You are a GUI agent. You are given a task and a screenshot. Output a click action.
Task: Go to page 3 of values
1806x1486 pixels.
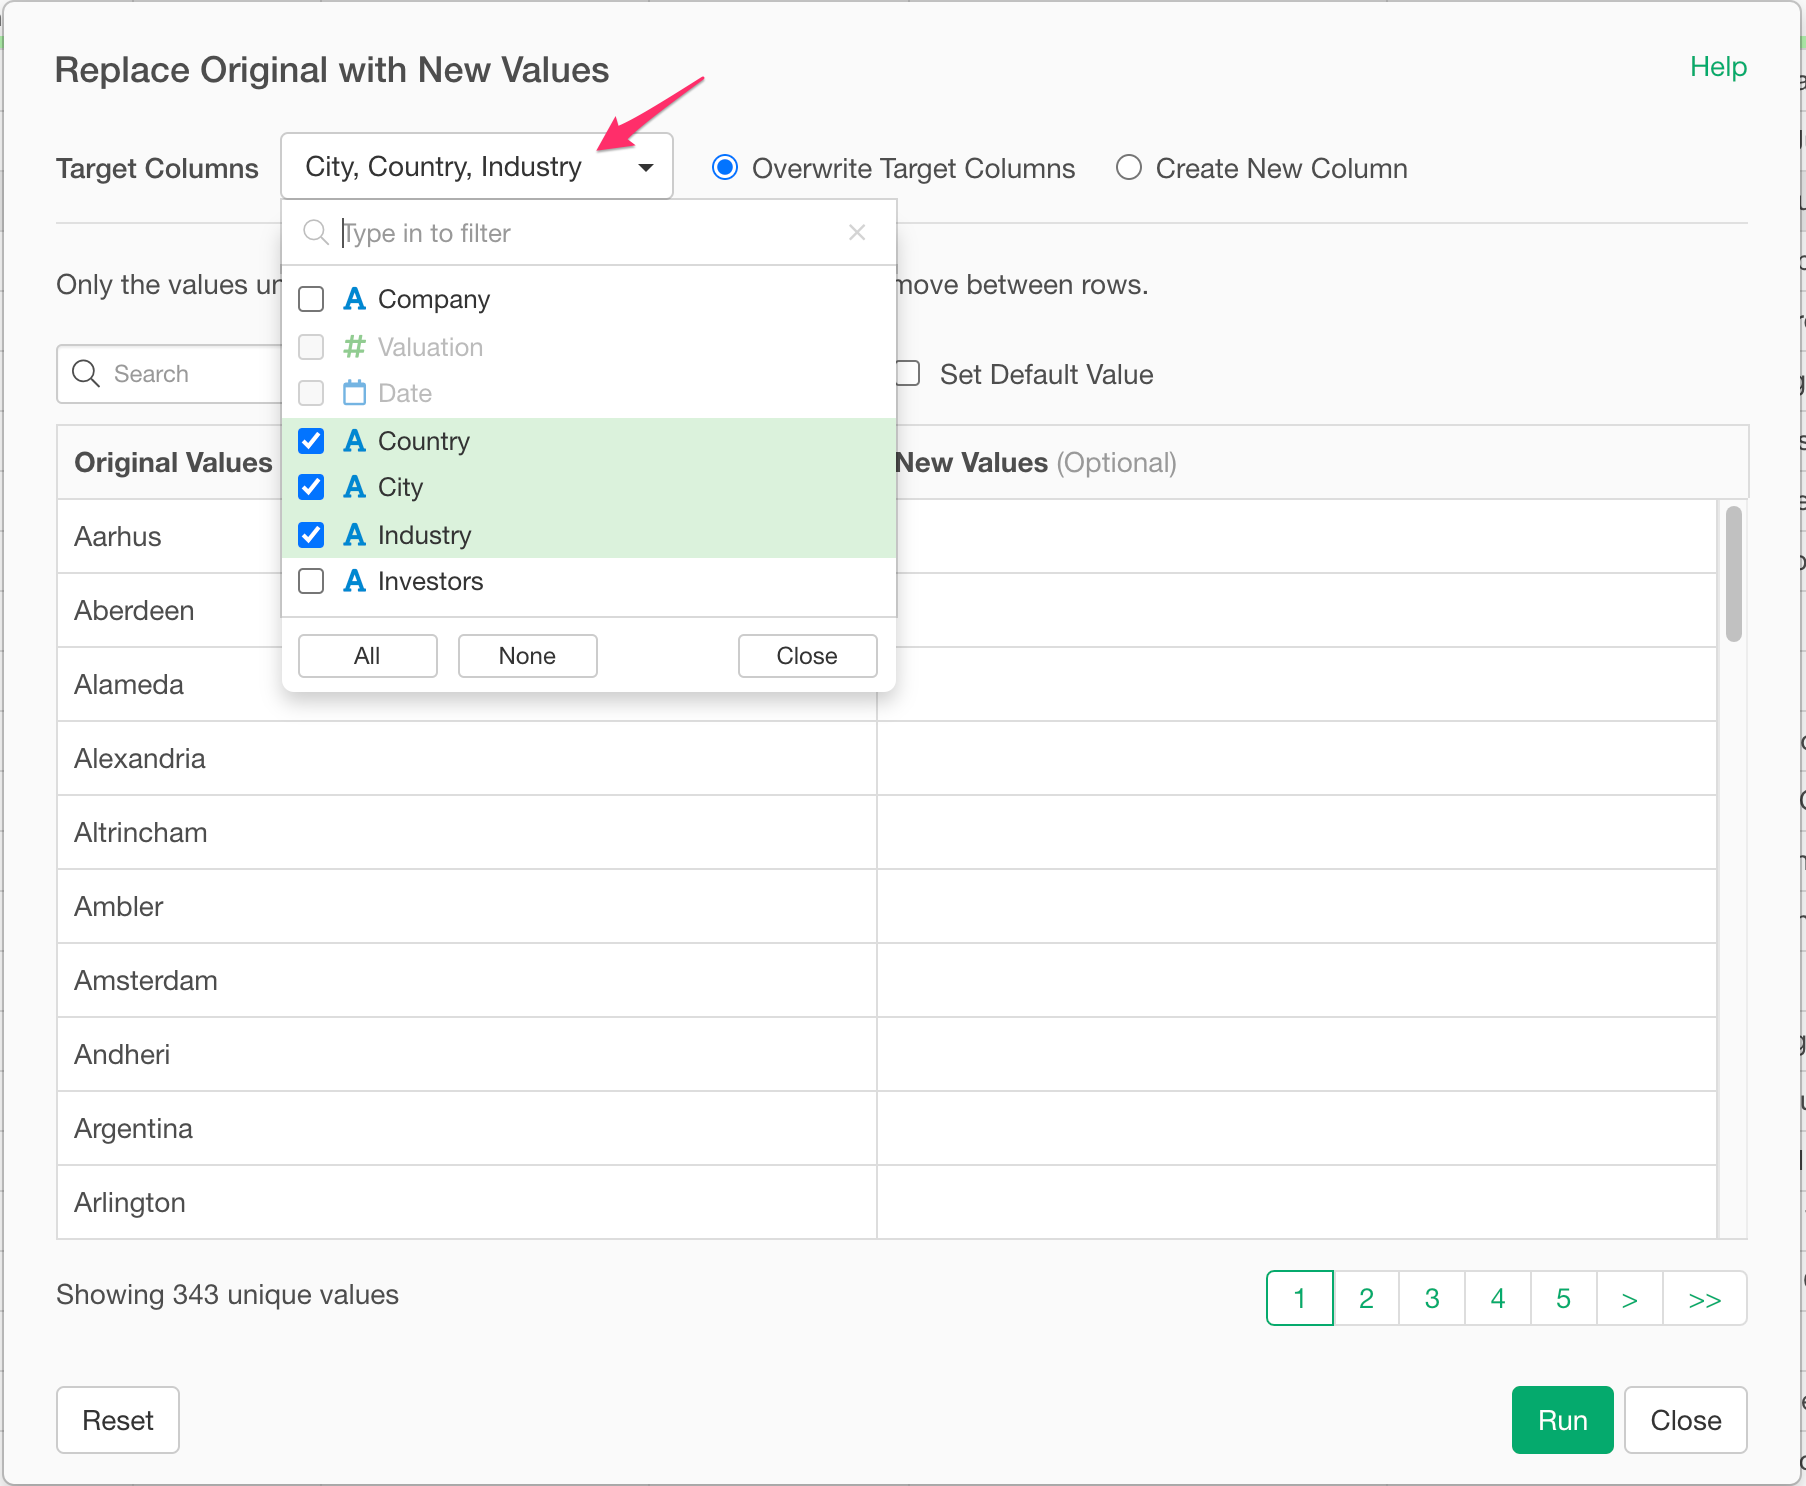[1431, 1298]
